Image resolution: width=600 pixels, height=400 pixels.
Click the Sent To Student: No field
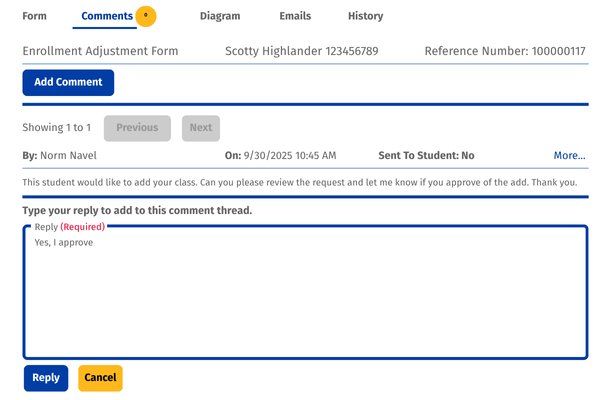(426, 156)
